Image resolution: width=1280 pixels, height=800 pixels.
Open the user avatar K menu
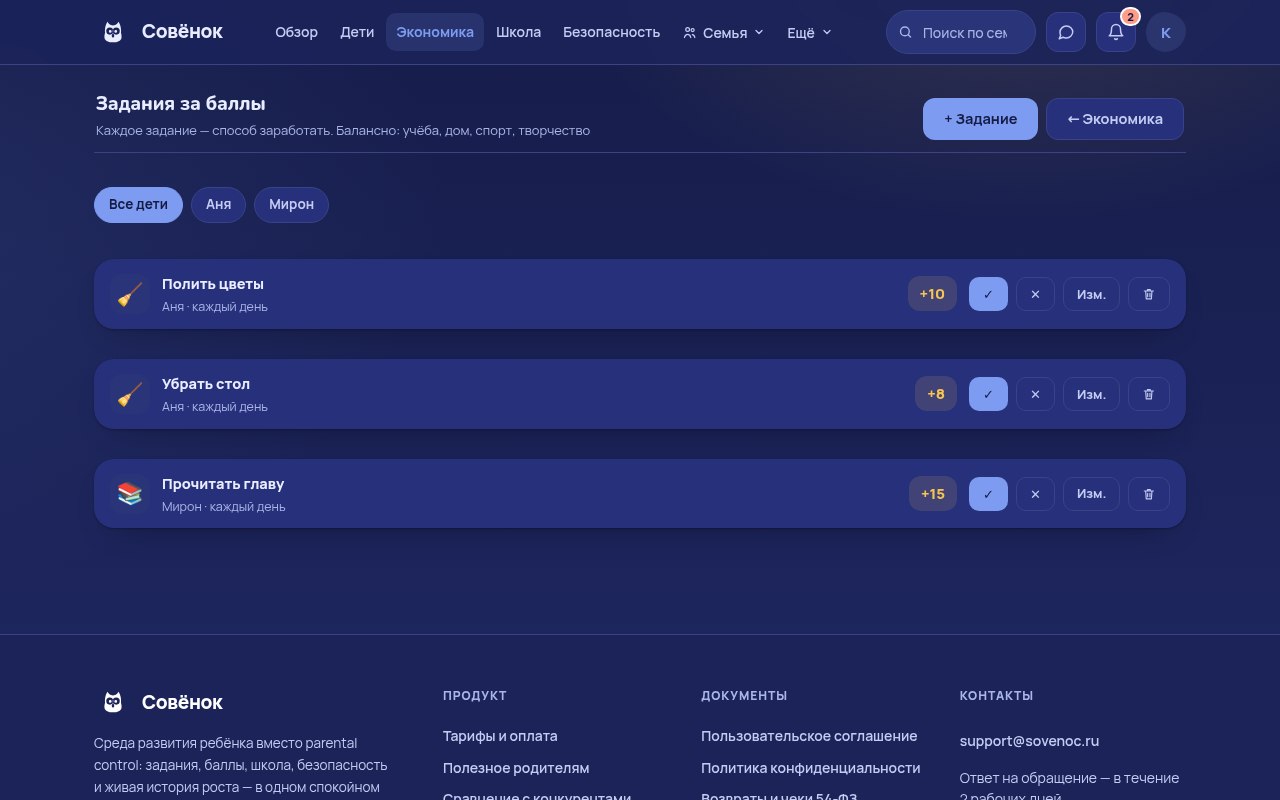(1166, 32)
